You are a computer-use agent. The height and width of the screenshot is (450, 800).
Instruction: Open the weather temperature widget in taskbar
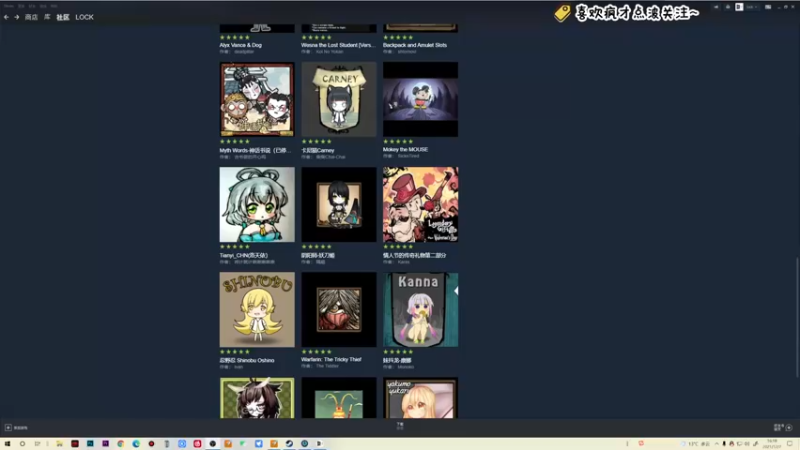696,444
